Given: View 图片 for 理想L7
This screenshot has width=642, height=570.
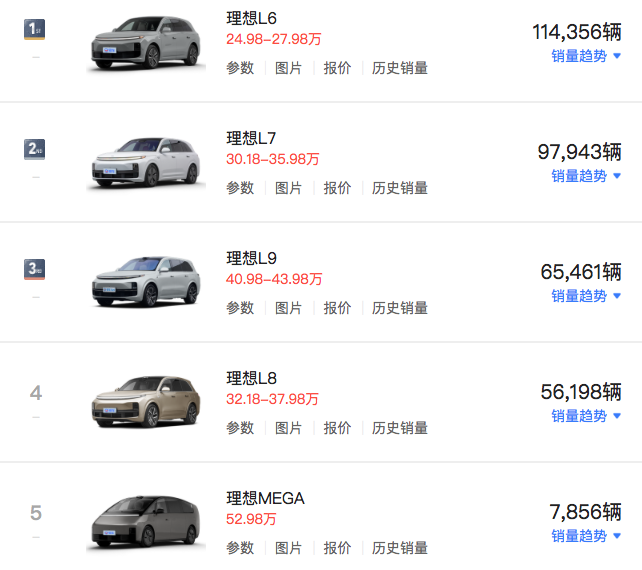Looking at the screenshot, I should click(288, 188).
